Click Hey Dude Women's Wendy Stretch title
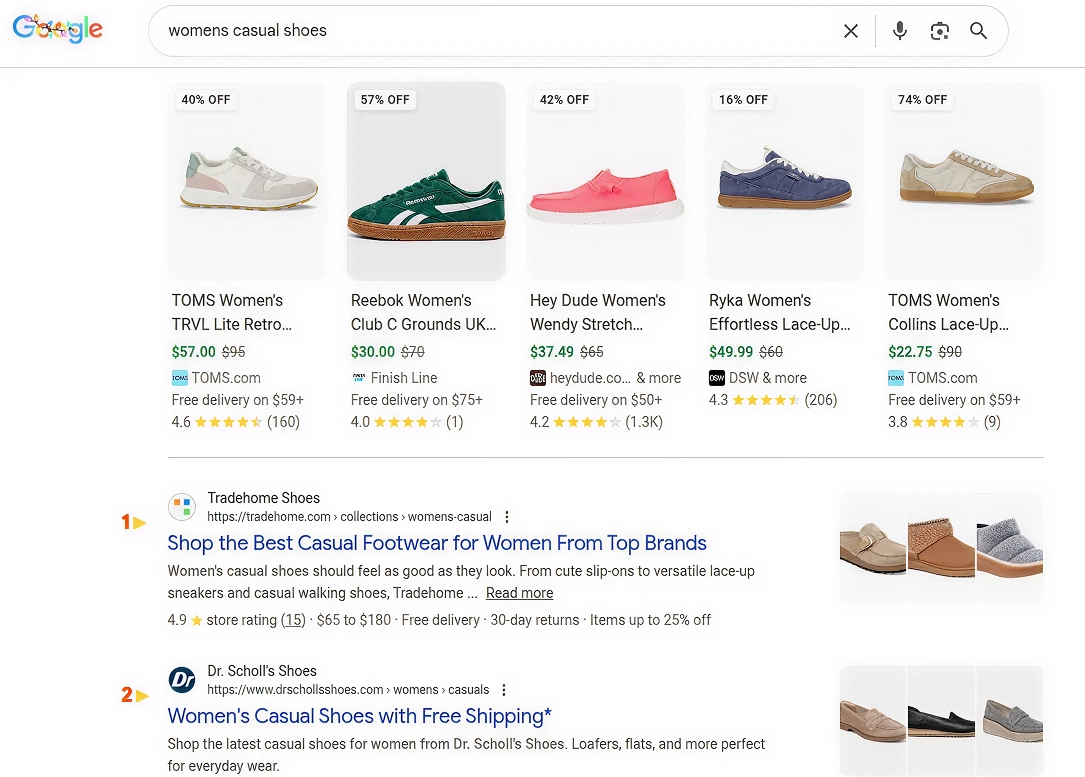The width and height of the screenshot is (1085, 777). tap(598, 312)
